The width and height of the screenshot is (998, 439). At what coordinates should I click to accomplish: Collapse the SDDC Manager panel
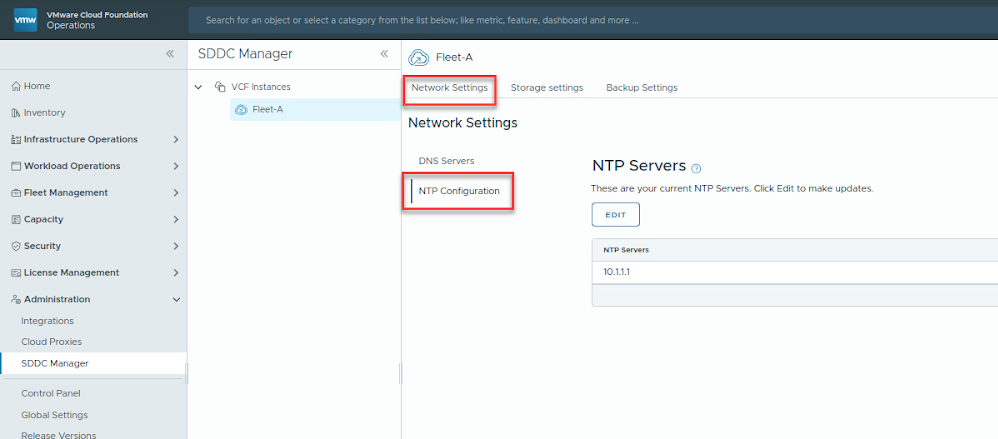[x=384, y=54]
